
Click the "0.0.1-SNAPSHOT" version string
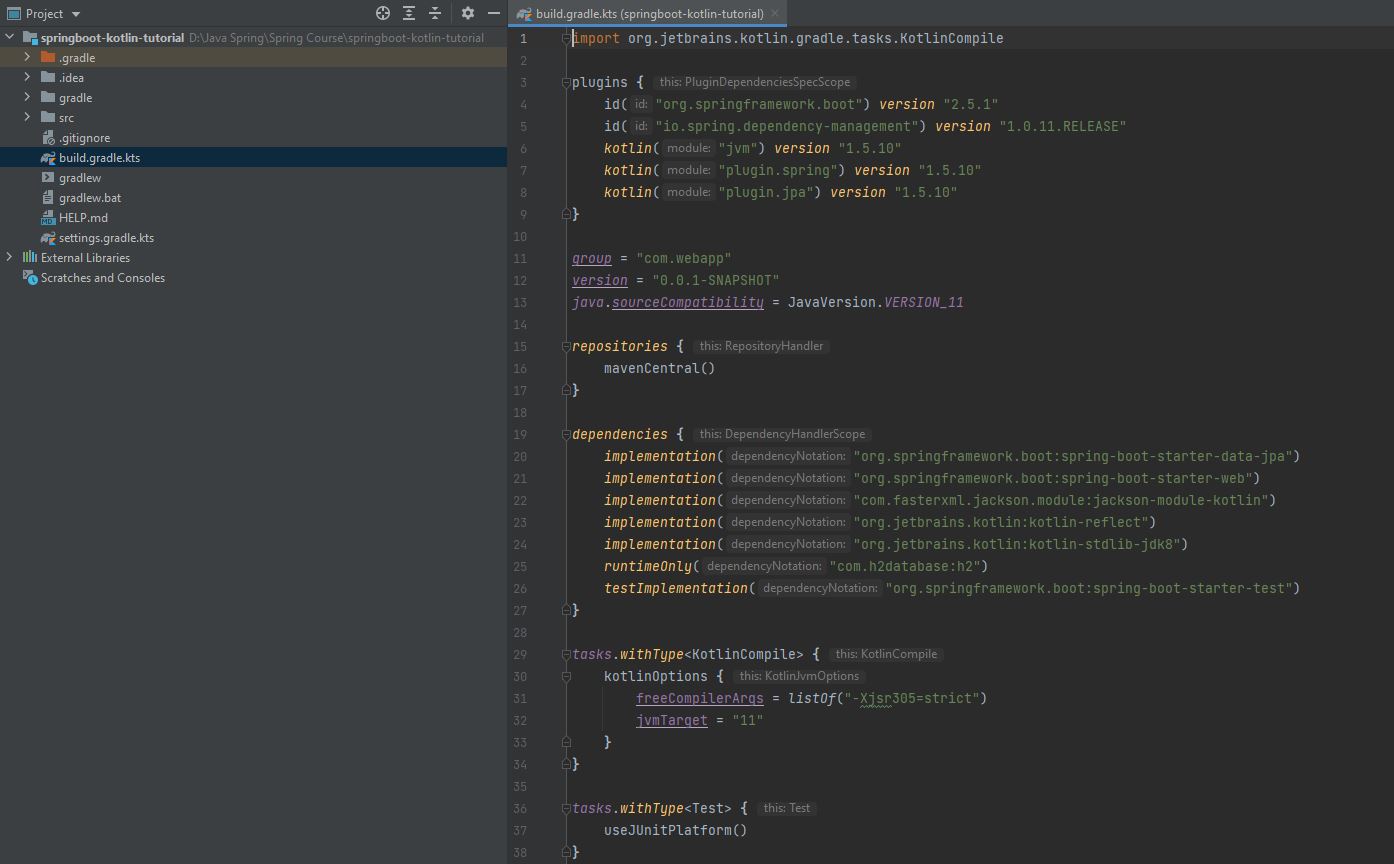coord(716,280)
